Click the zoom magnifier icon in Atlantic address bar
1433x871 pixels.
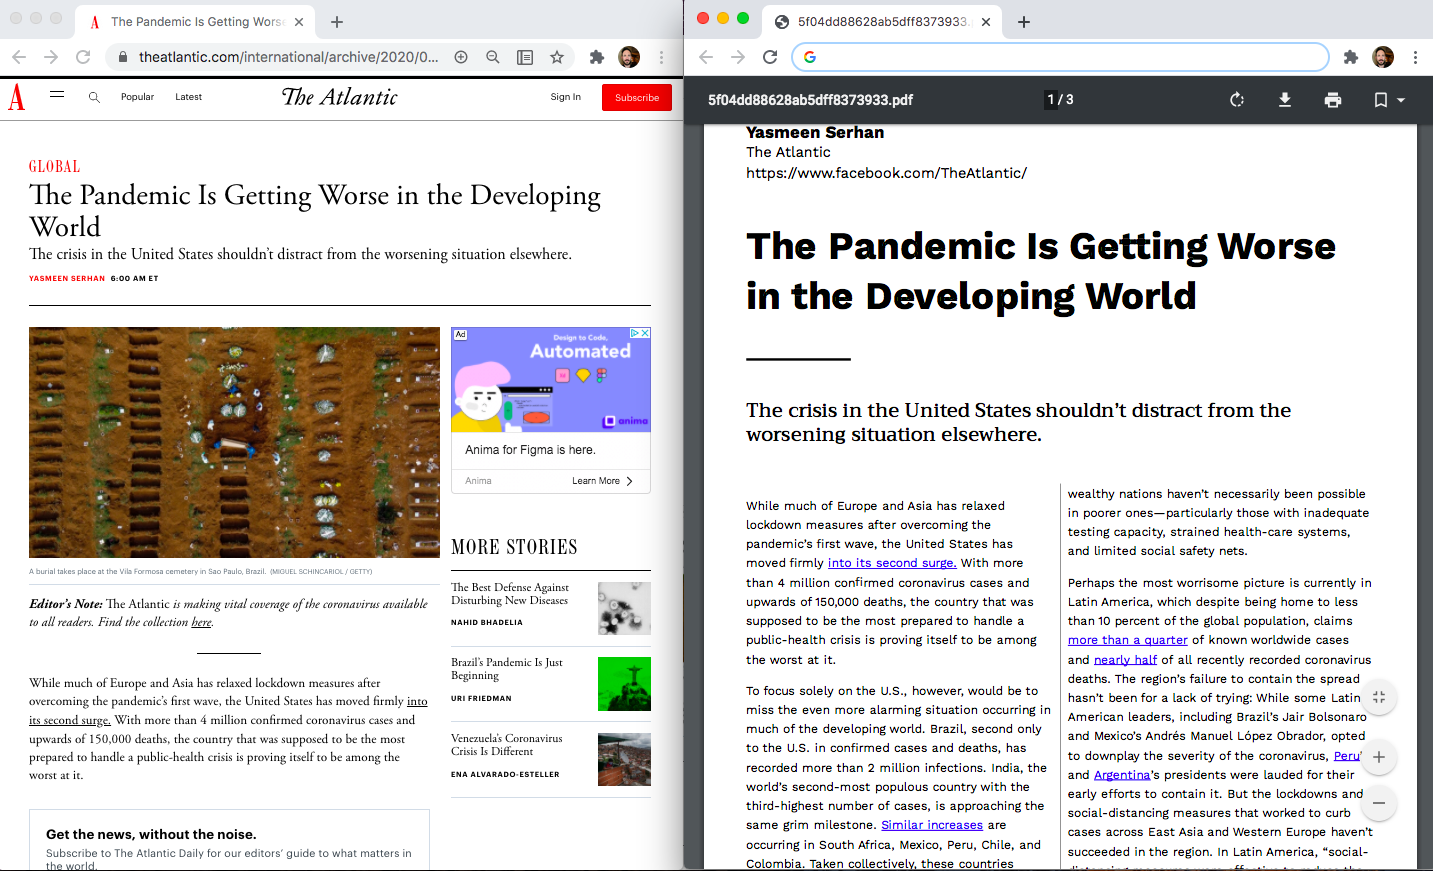pos(493,57)
